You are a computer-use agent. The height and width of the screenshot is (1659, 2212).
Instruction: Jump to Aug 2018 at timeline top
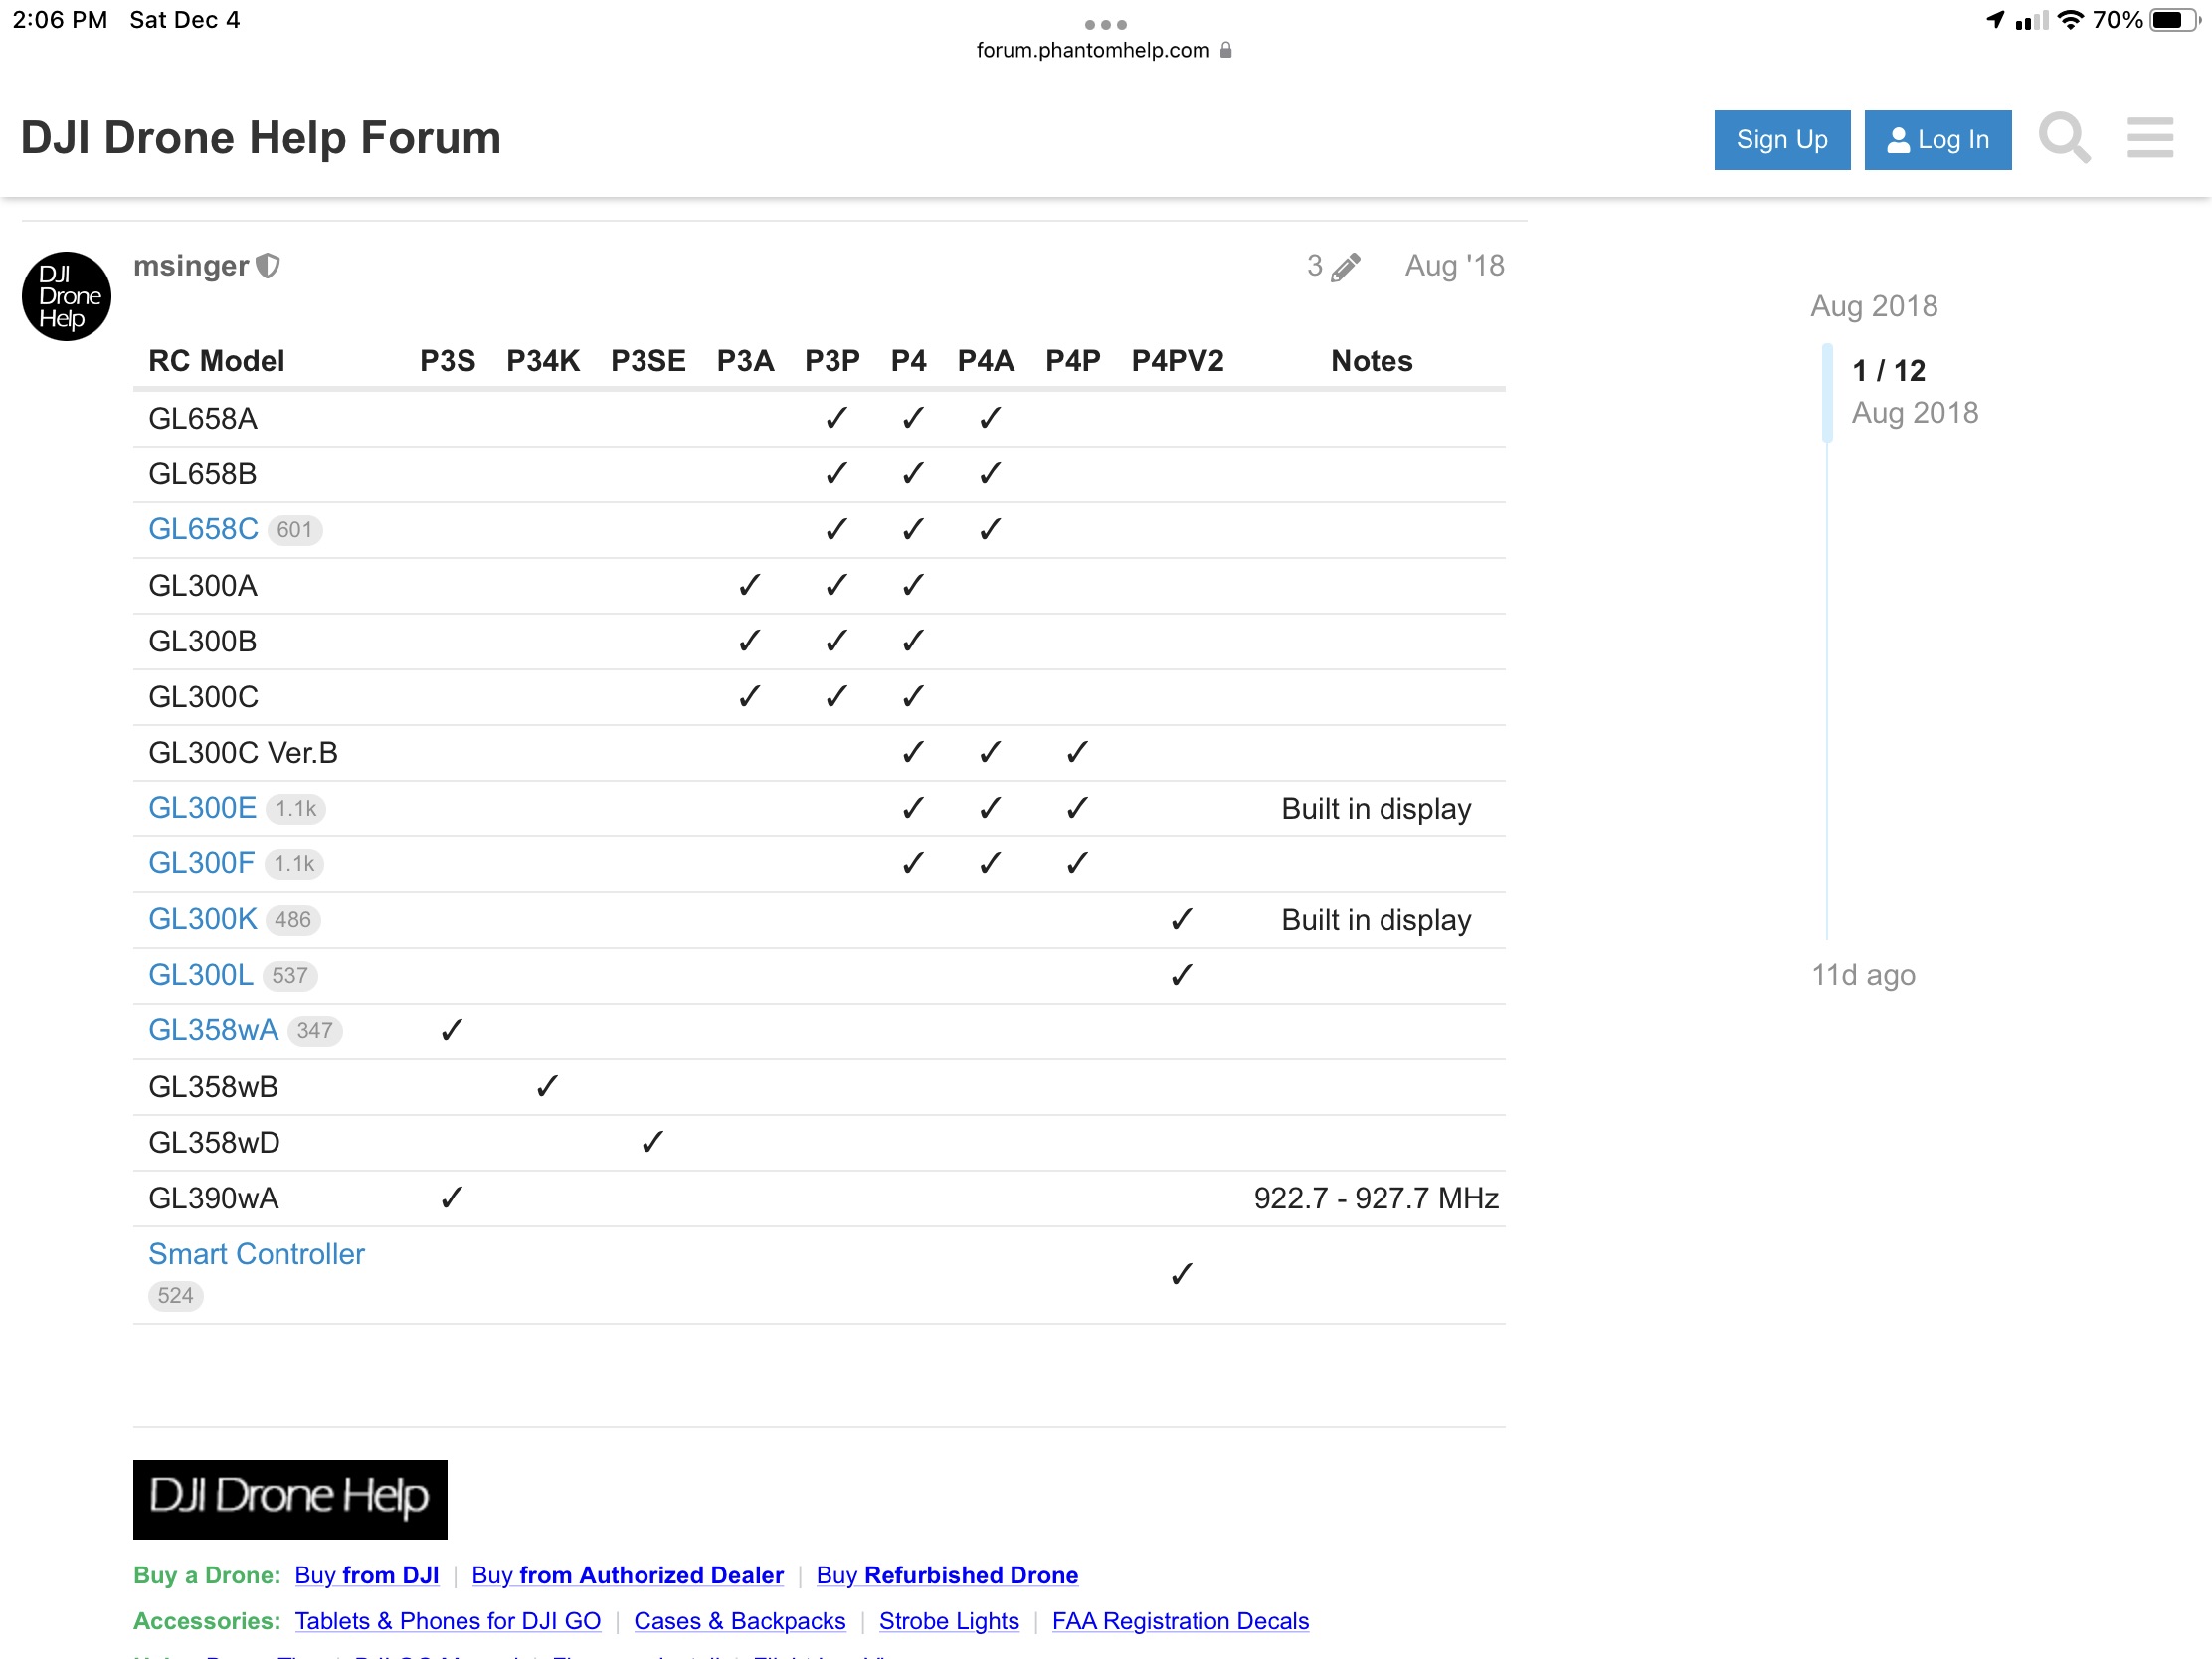point(1873,306)
